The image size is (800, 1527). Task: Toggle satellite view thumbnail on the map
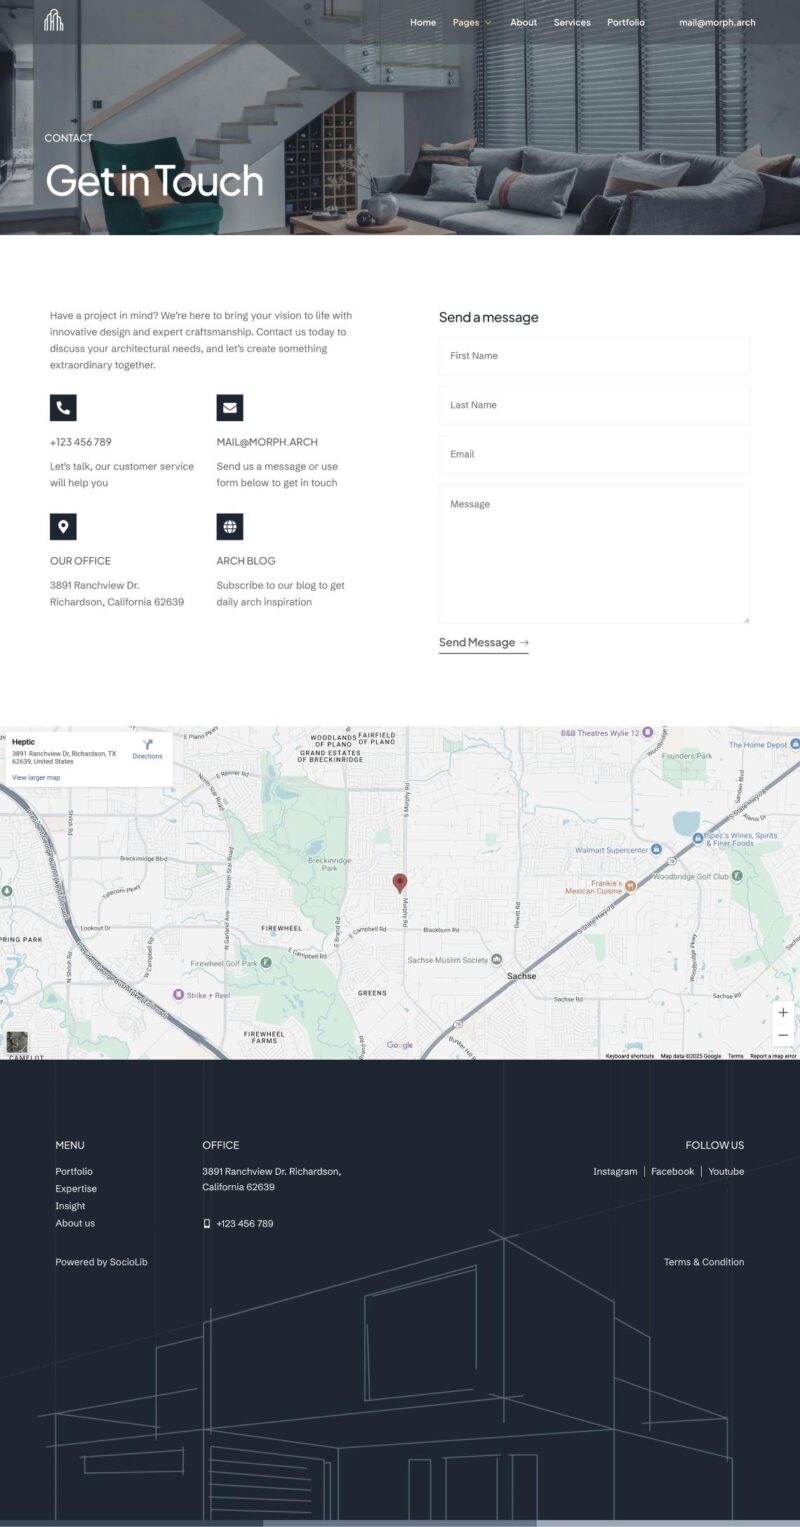[x=17, y=1042]
